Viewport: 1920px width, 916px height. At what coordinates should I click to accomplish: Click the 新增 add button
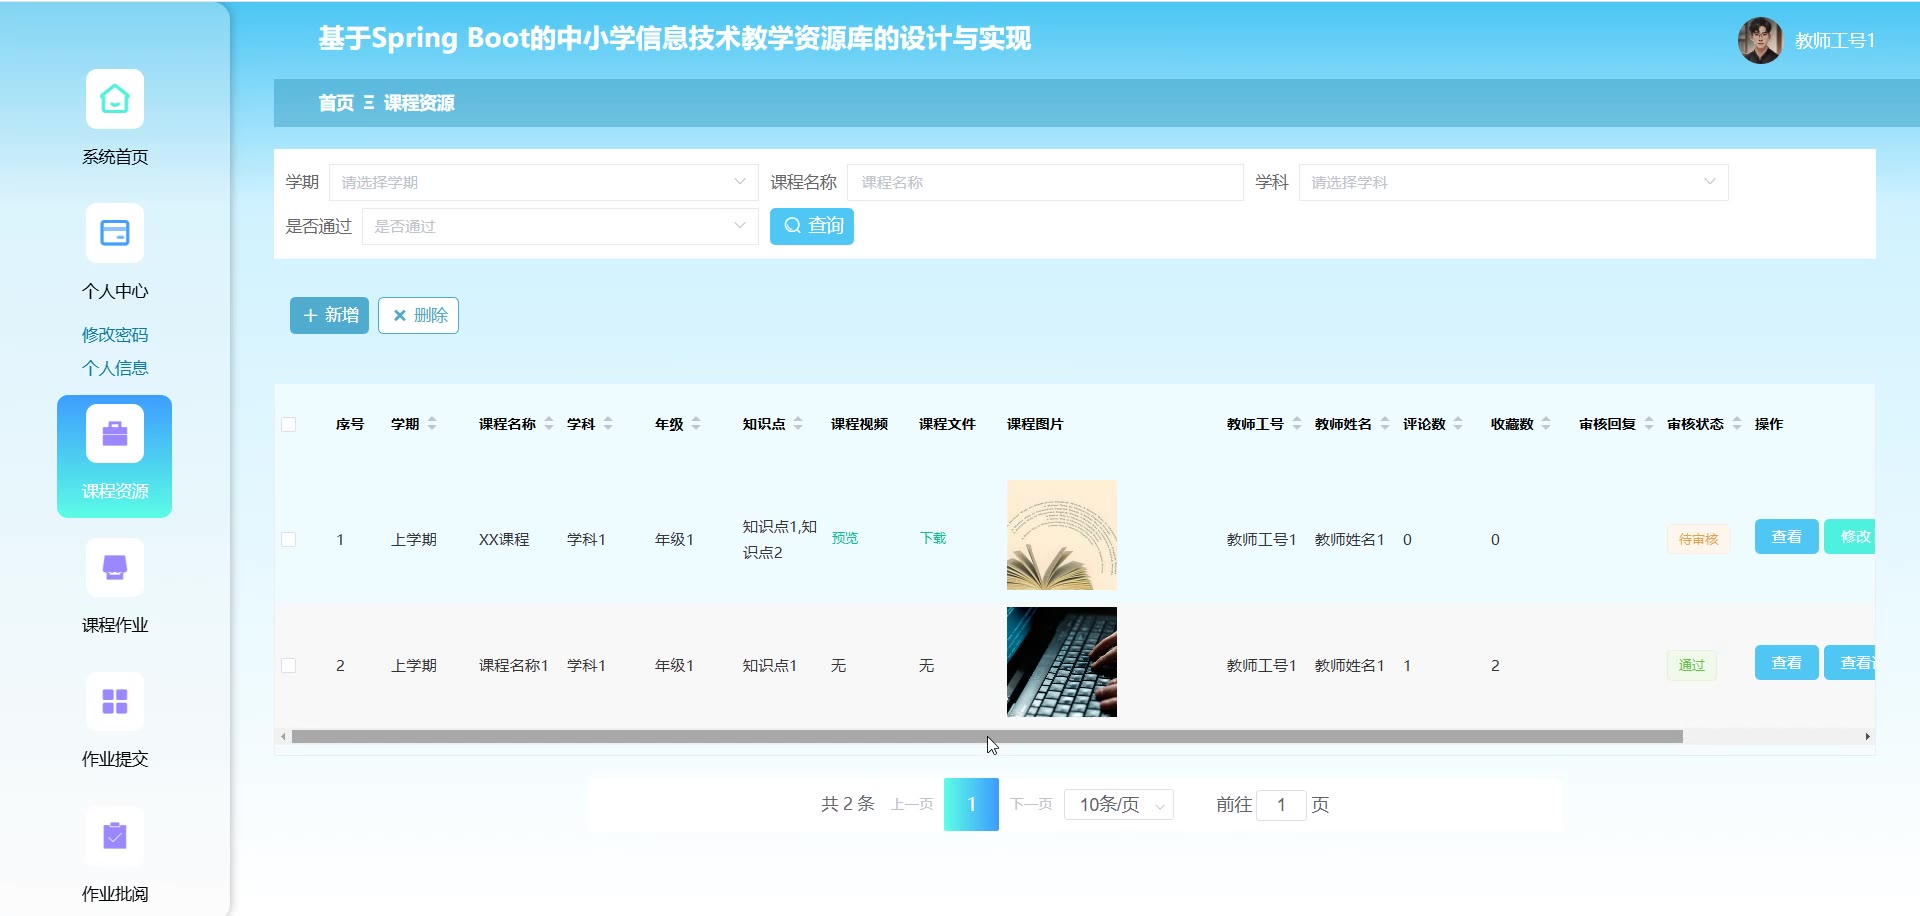tap(329, 315)
